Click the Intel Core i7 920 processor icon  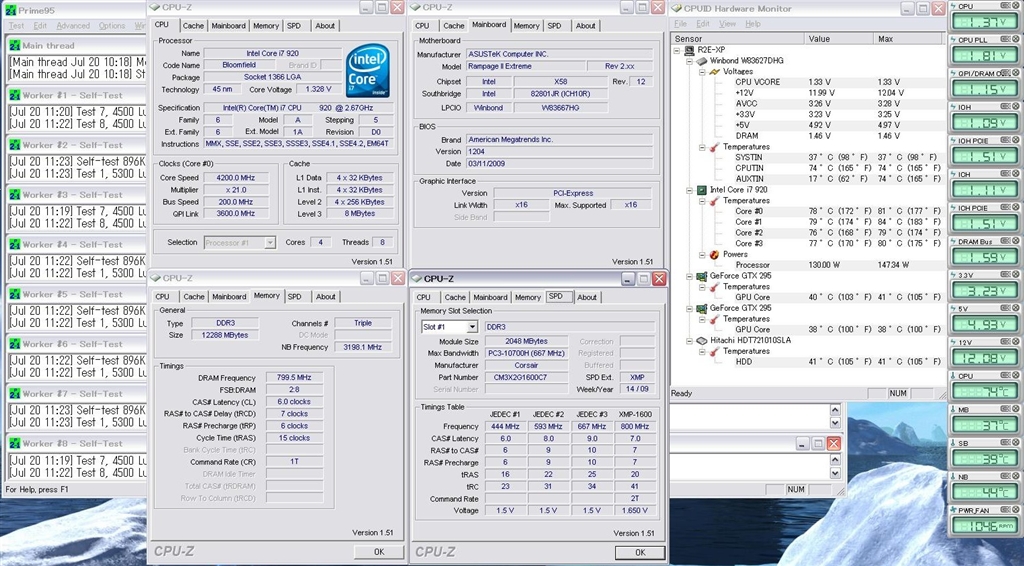(702, 189)
